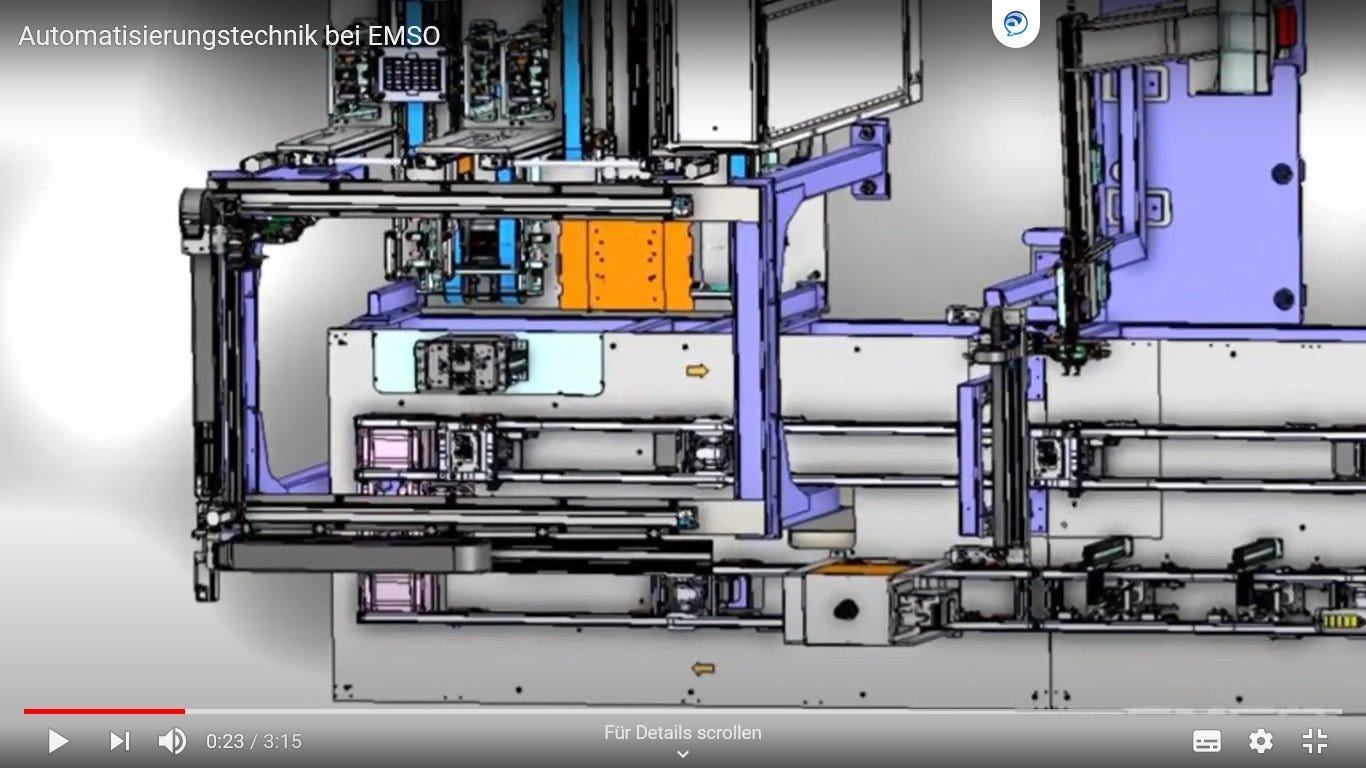1366x768 pixels.
Task: Open the player settings gear
Action: [1261, 741]
